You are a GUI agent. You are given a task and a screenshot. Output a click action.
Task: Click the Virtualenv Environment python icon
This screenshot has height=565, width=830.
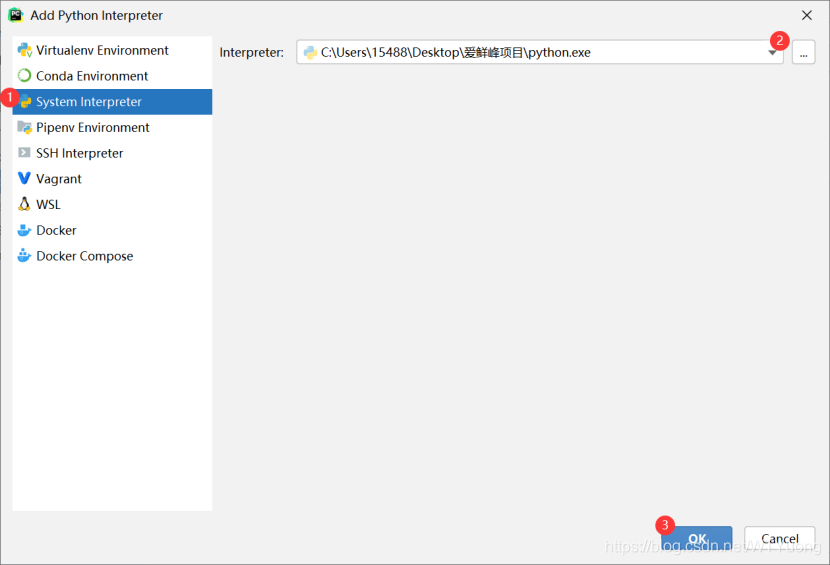[x=24, y=50]
